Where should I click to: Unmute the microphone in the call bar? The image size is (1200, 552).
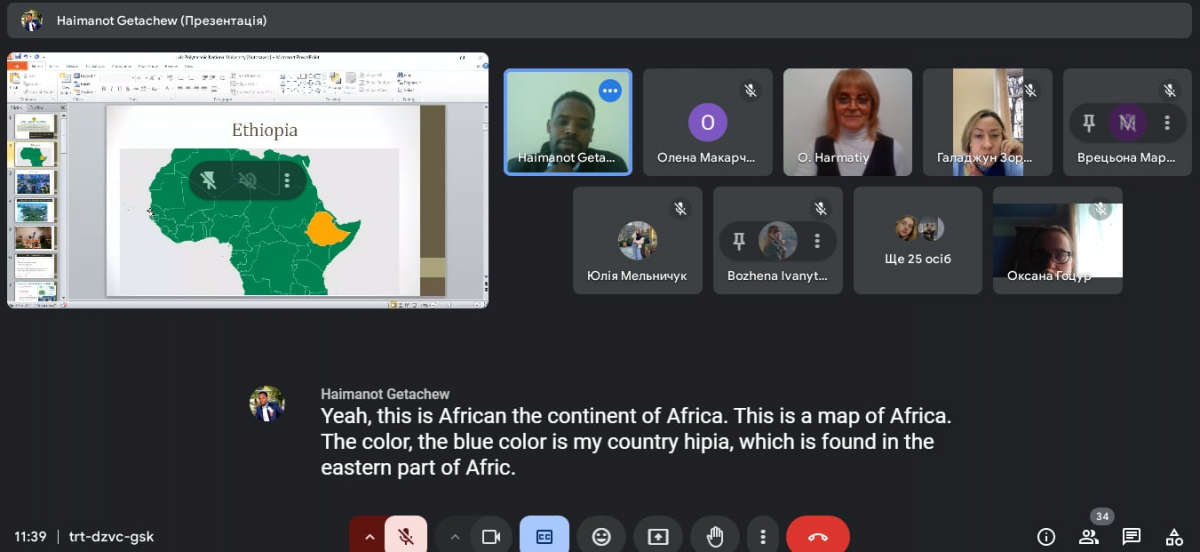[406, 537]
